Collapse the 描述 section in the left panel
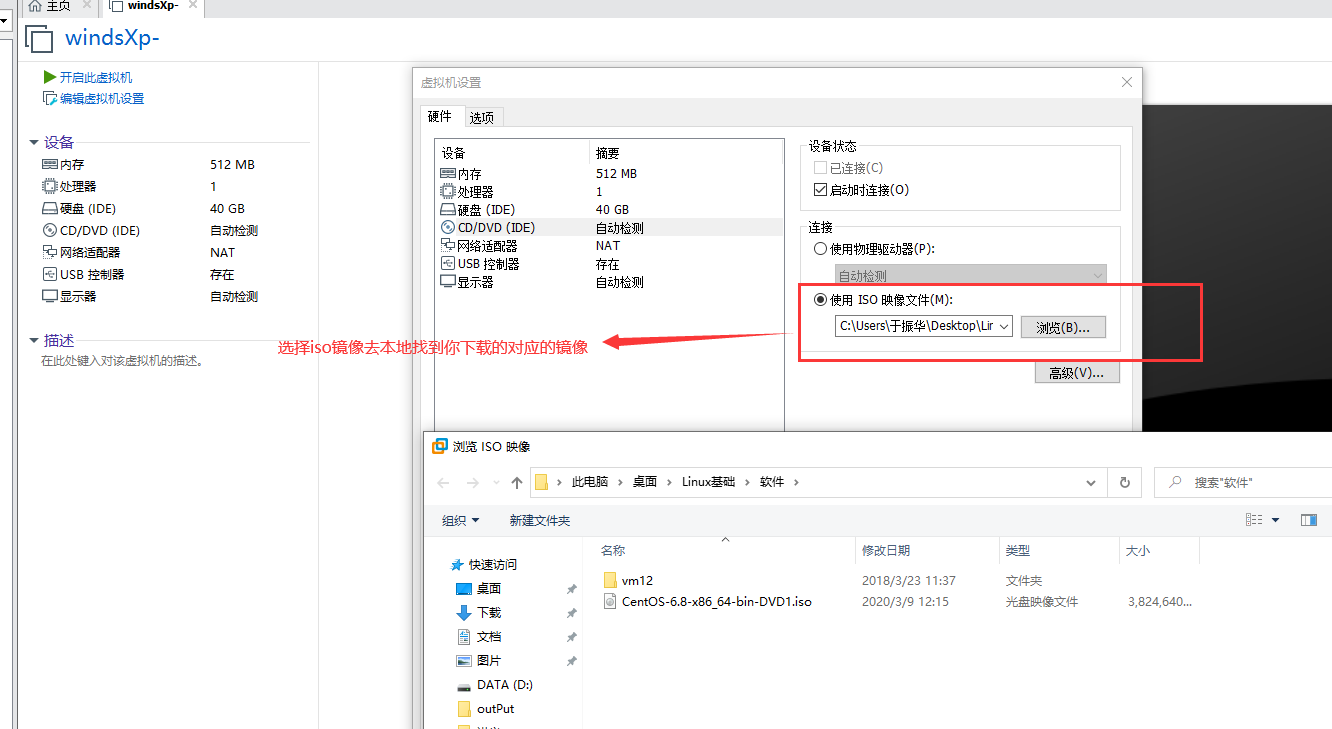Viewport: 1332px width, 729px height. tap(34, 340)
